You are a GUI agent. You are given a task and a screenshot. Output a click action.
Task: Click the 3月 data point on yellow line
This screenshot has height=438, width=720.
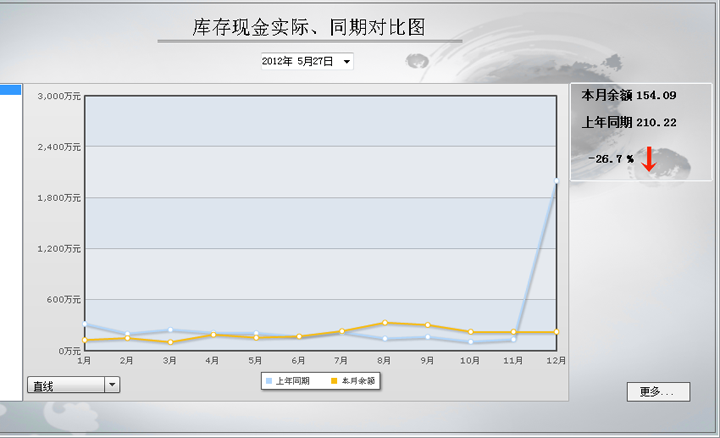171,343
